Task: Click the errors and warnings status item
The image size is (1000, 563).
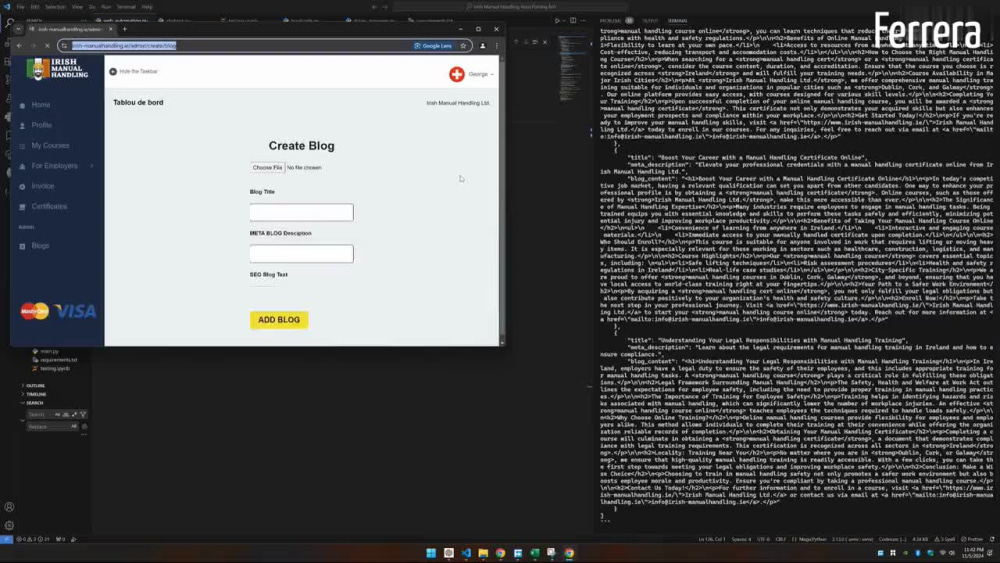Action: pyautogui.click(x=33, y=539)
